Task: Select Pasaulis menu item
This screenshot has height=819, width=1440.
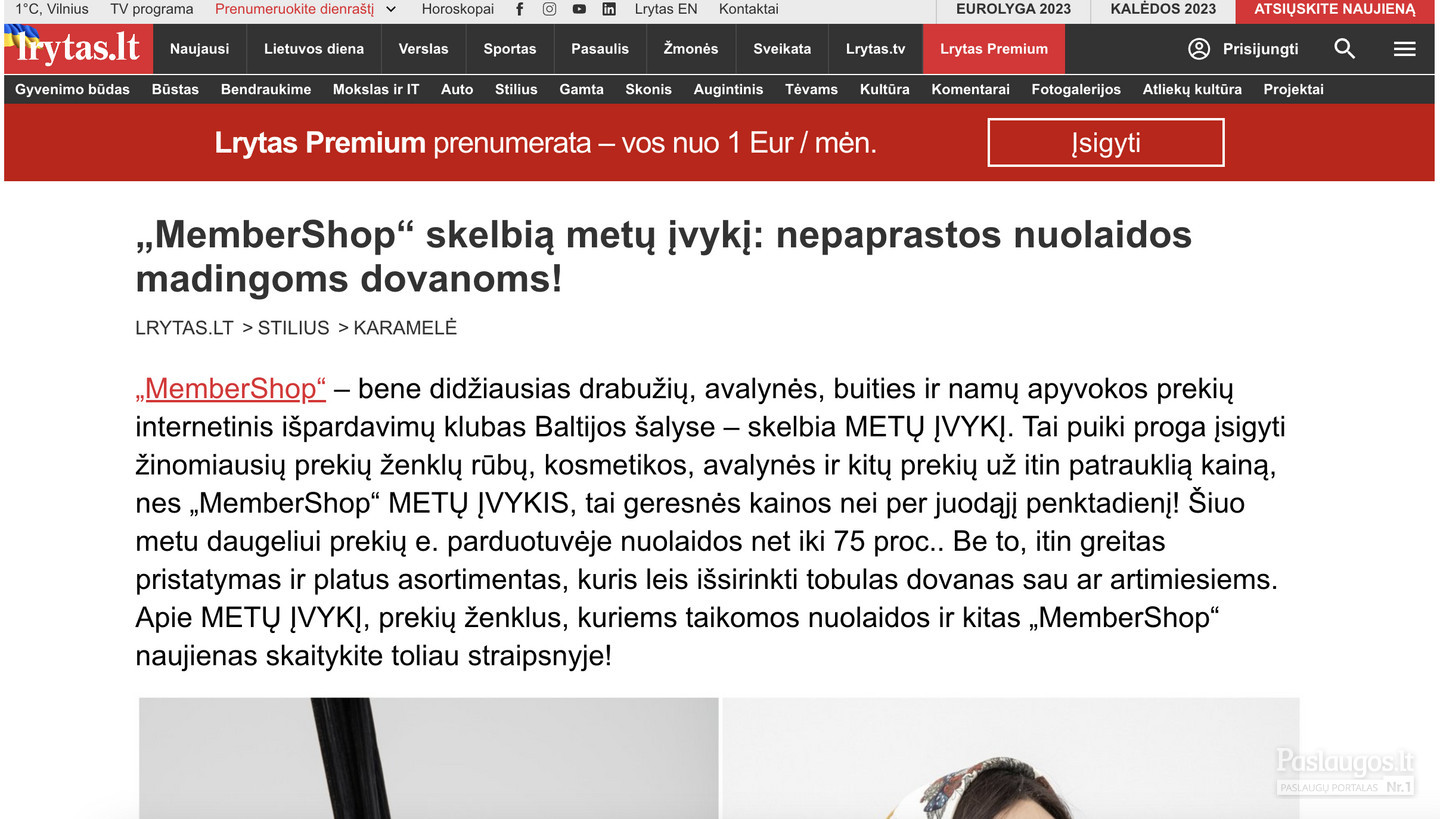Action: coord(600,49)
